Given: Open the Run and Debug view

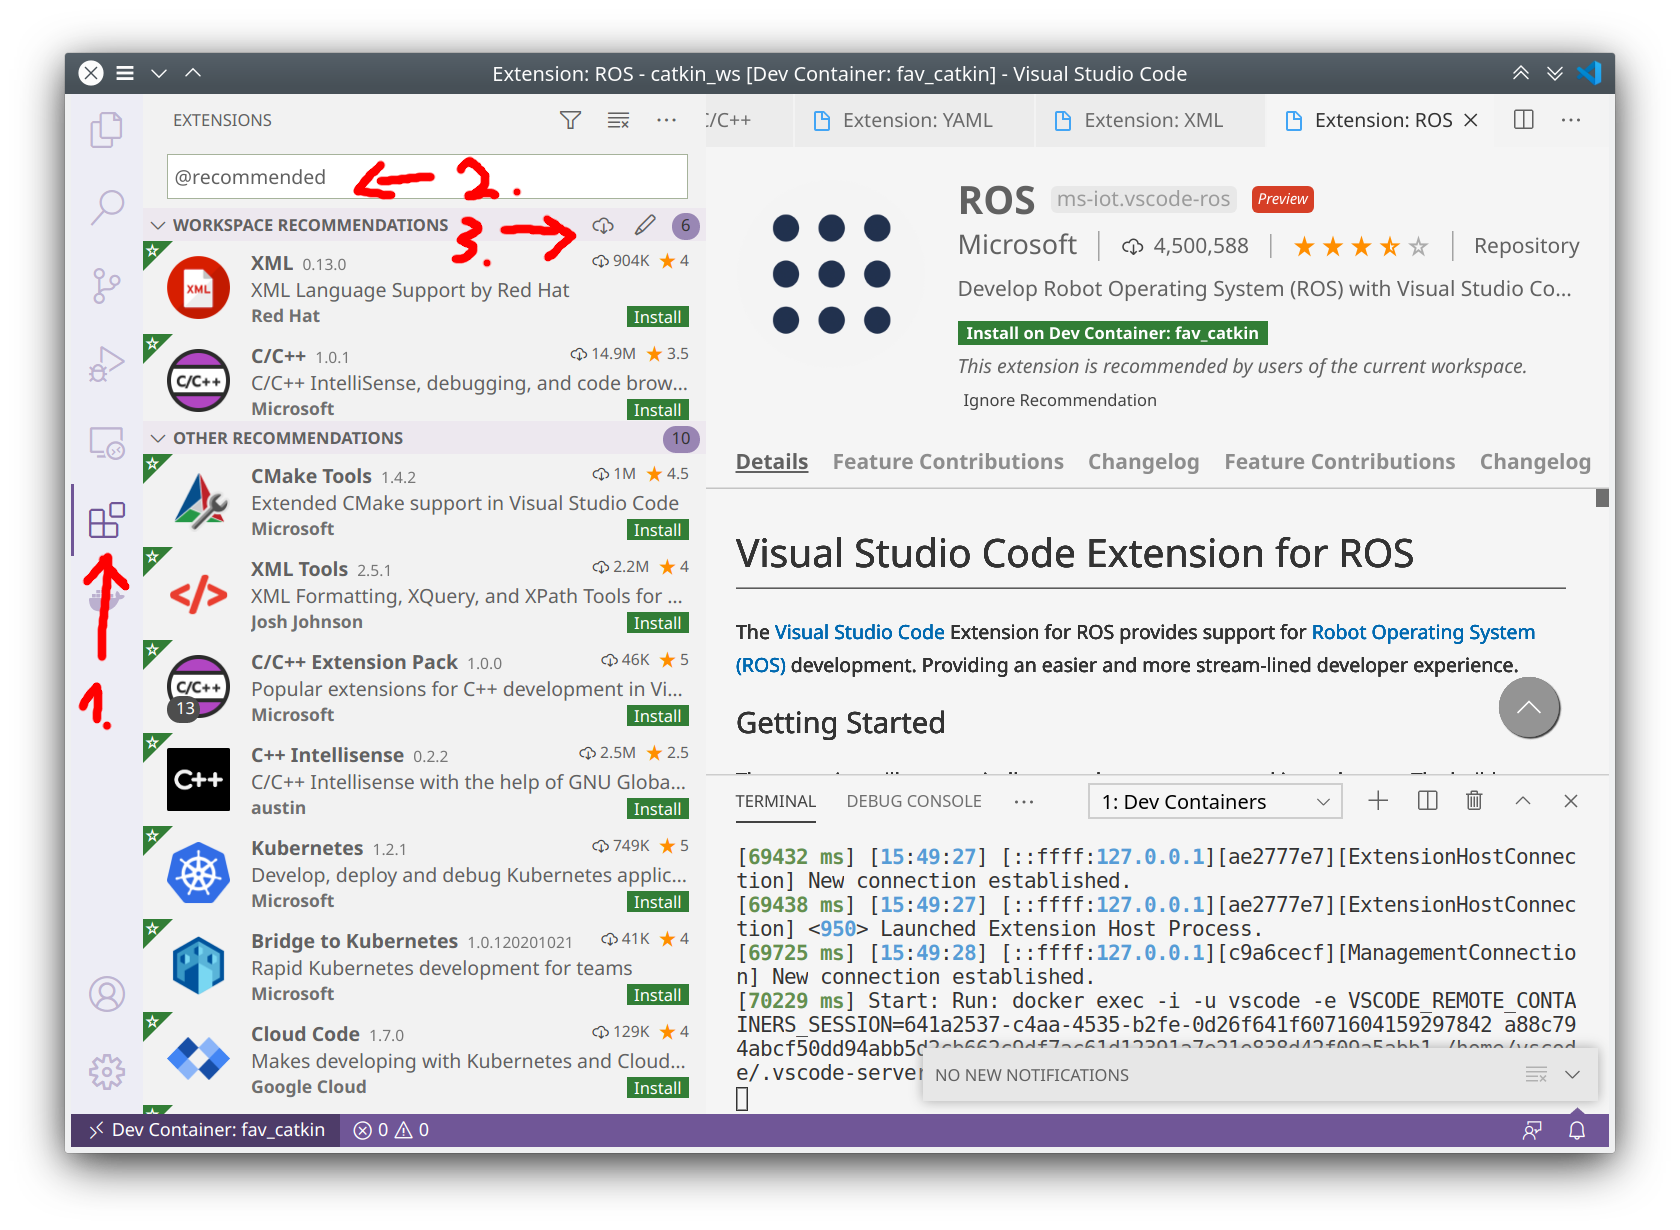Looking at the screenshot, I should tap(106, 364).
